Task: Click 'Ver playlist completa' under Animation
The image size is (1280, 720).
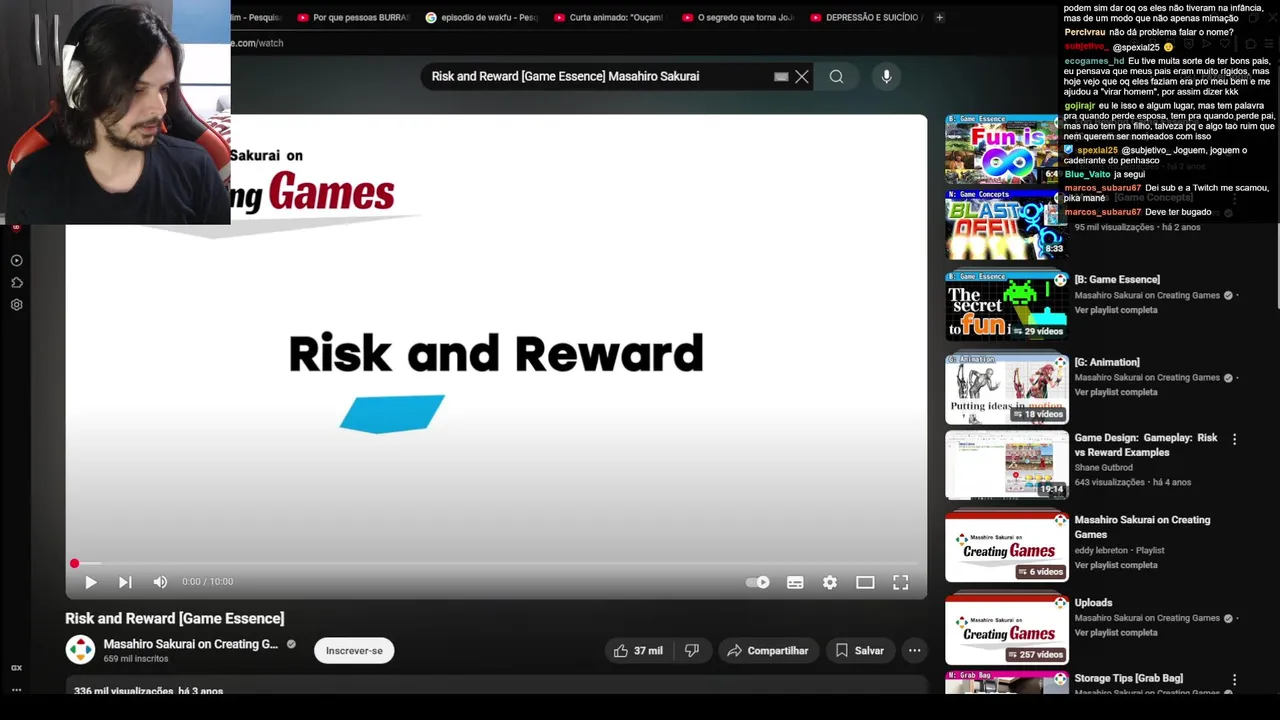Action: 1116,392
